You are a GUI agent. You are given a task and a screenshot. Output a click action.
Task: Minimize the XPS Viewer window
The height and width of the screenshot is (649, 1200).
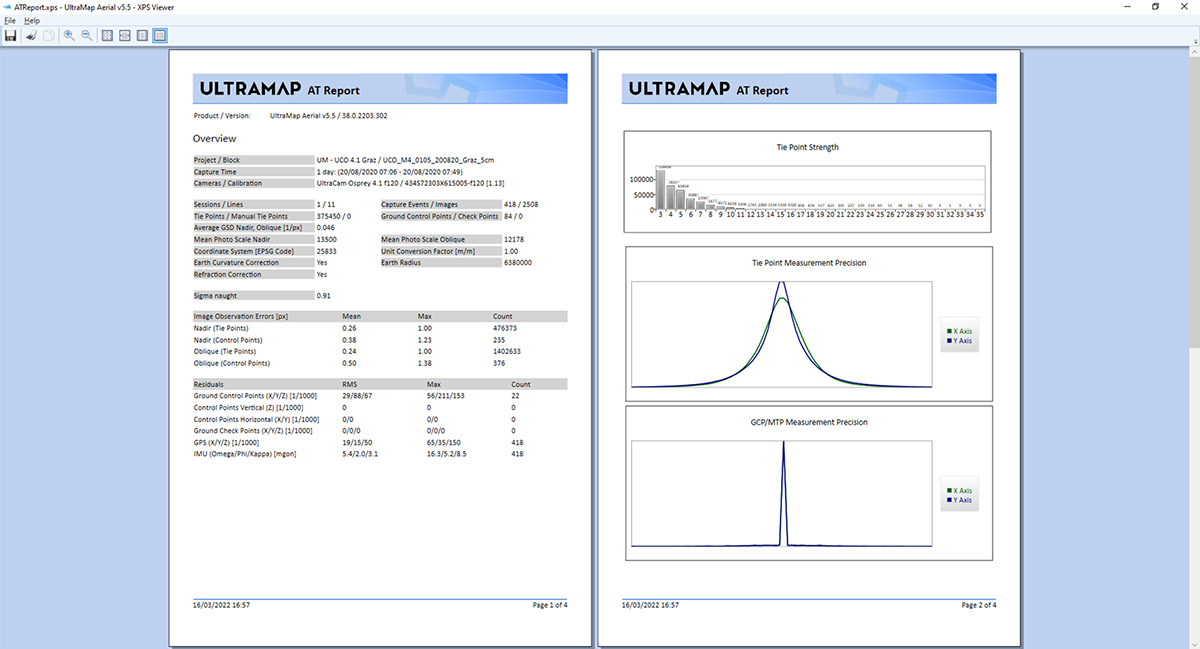coord(1128,6)
